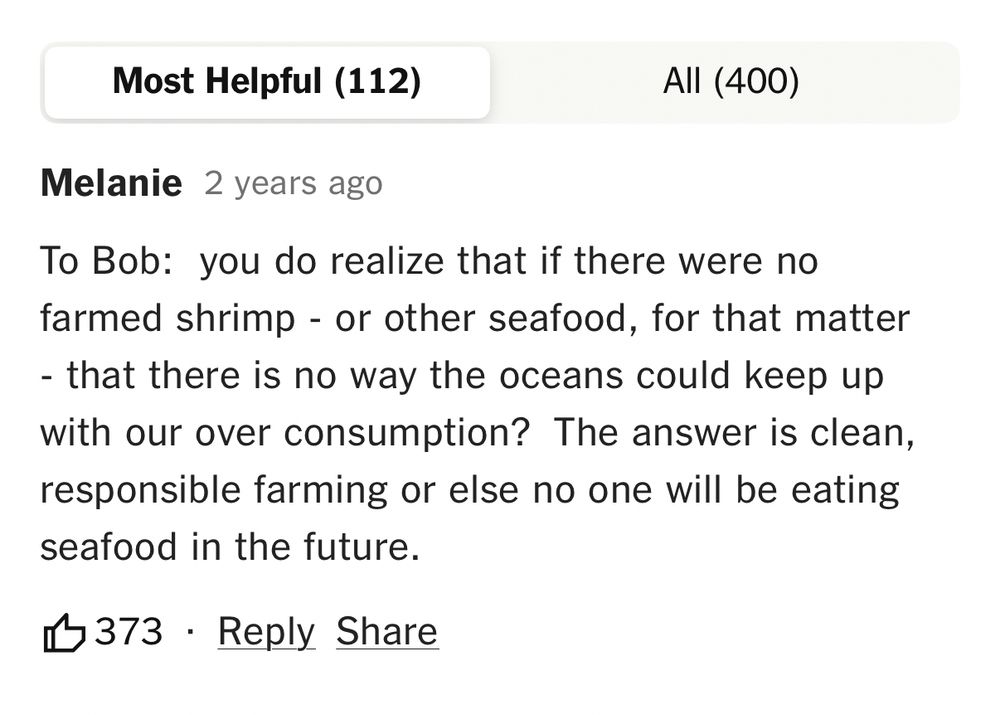Screen dimensions: 1000x715
Task: Click the Reply link on Melanie's comment
Action: pyautogui.click(x=265, y=631)
